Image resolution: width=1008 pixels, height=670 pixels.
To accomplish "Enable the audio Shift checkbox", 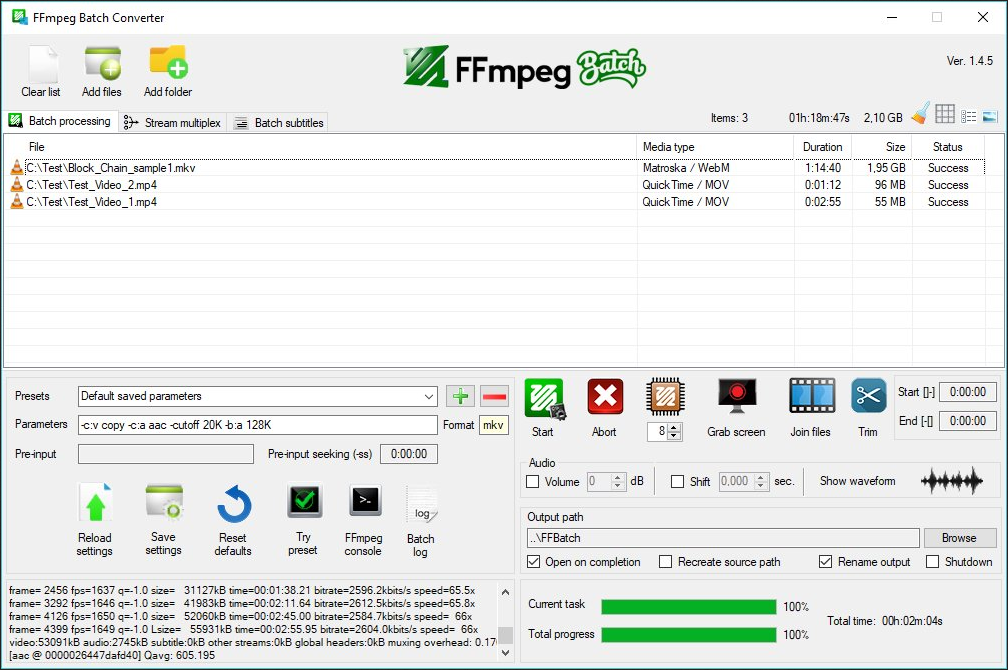I will [678, 482].
